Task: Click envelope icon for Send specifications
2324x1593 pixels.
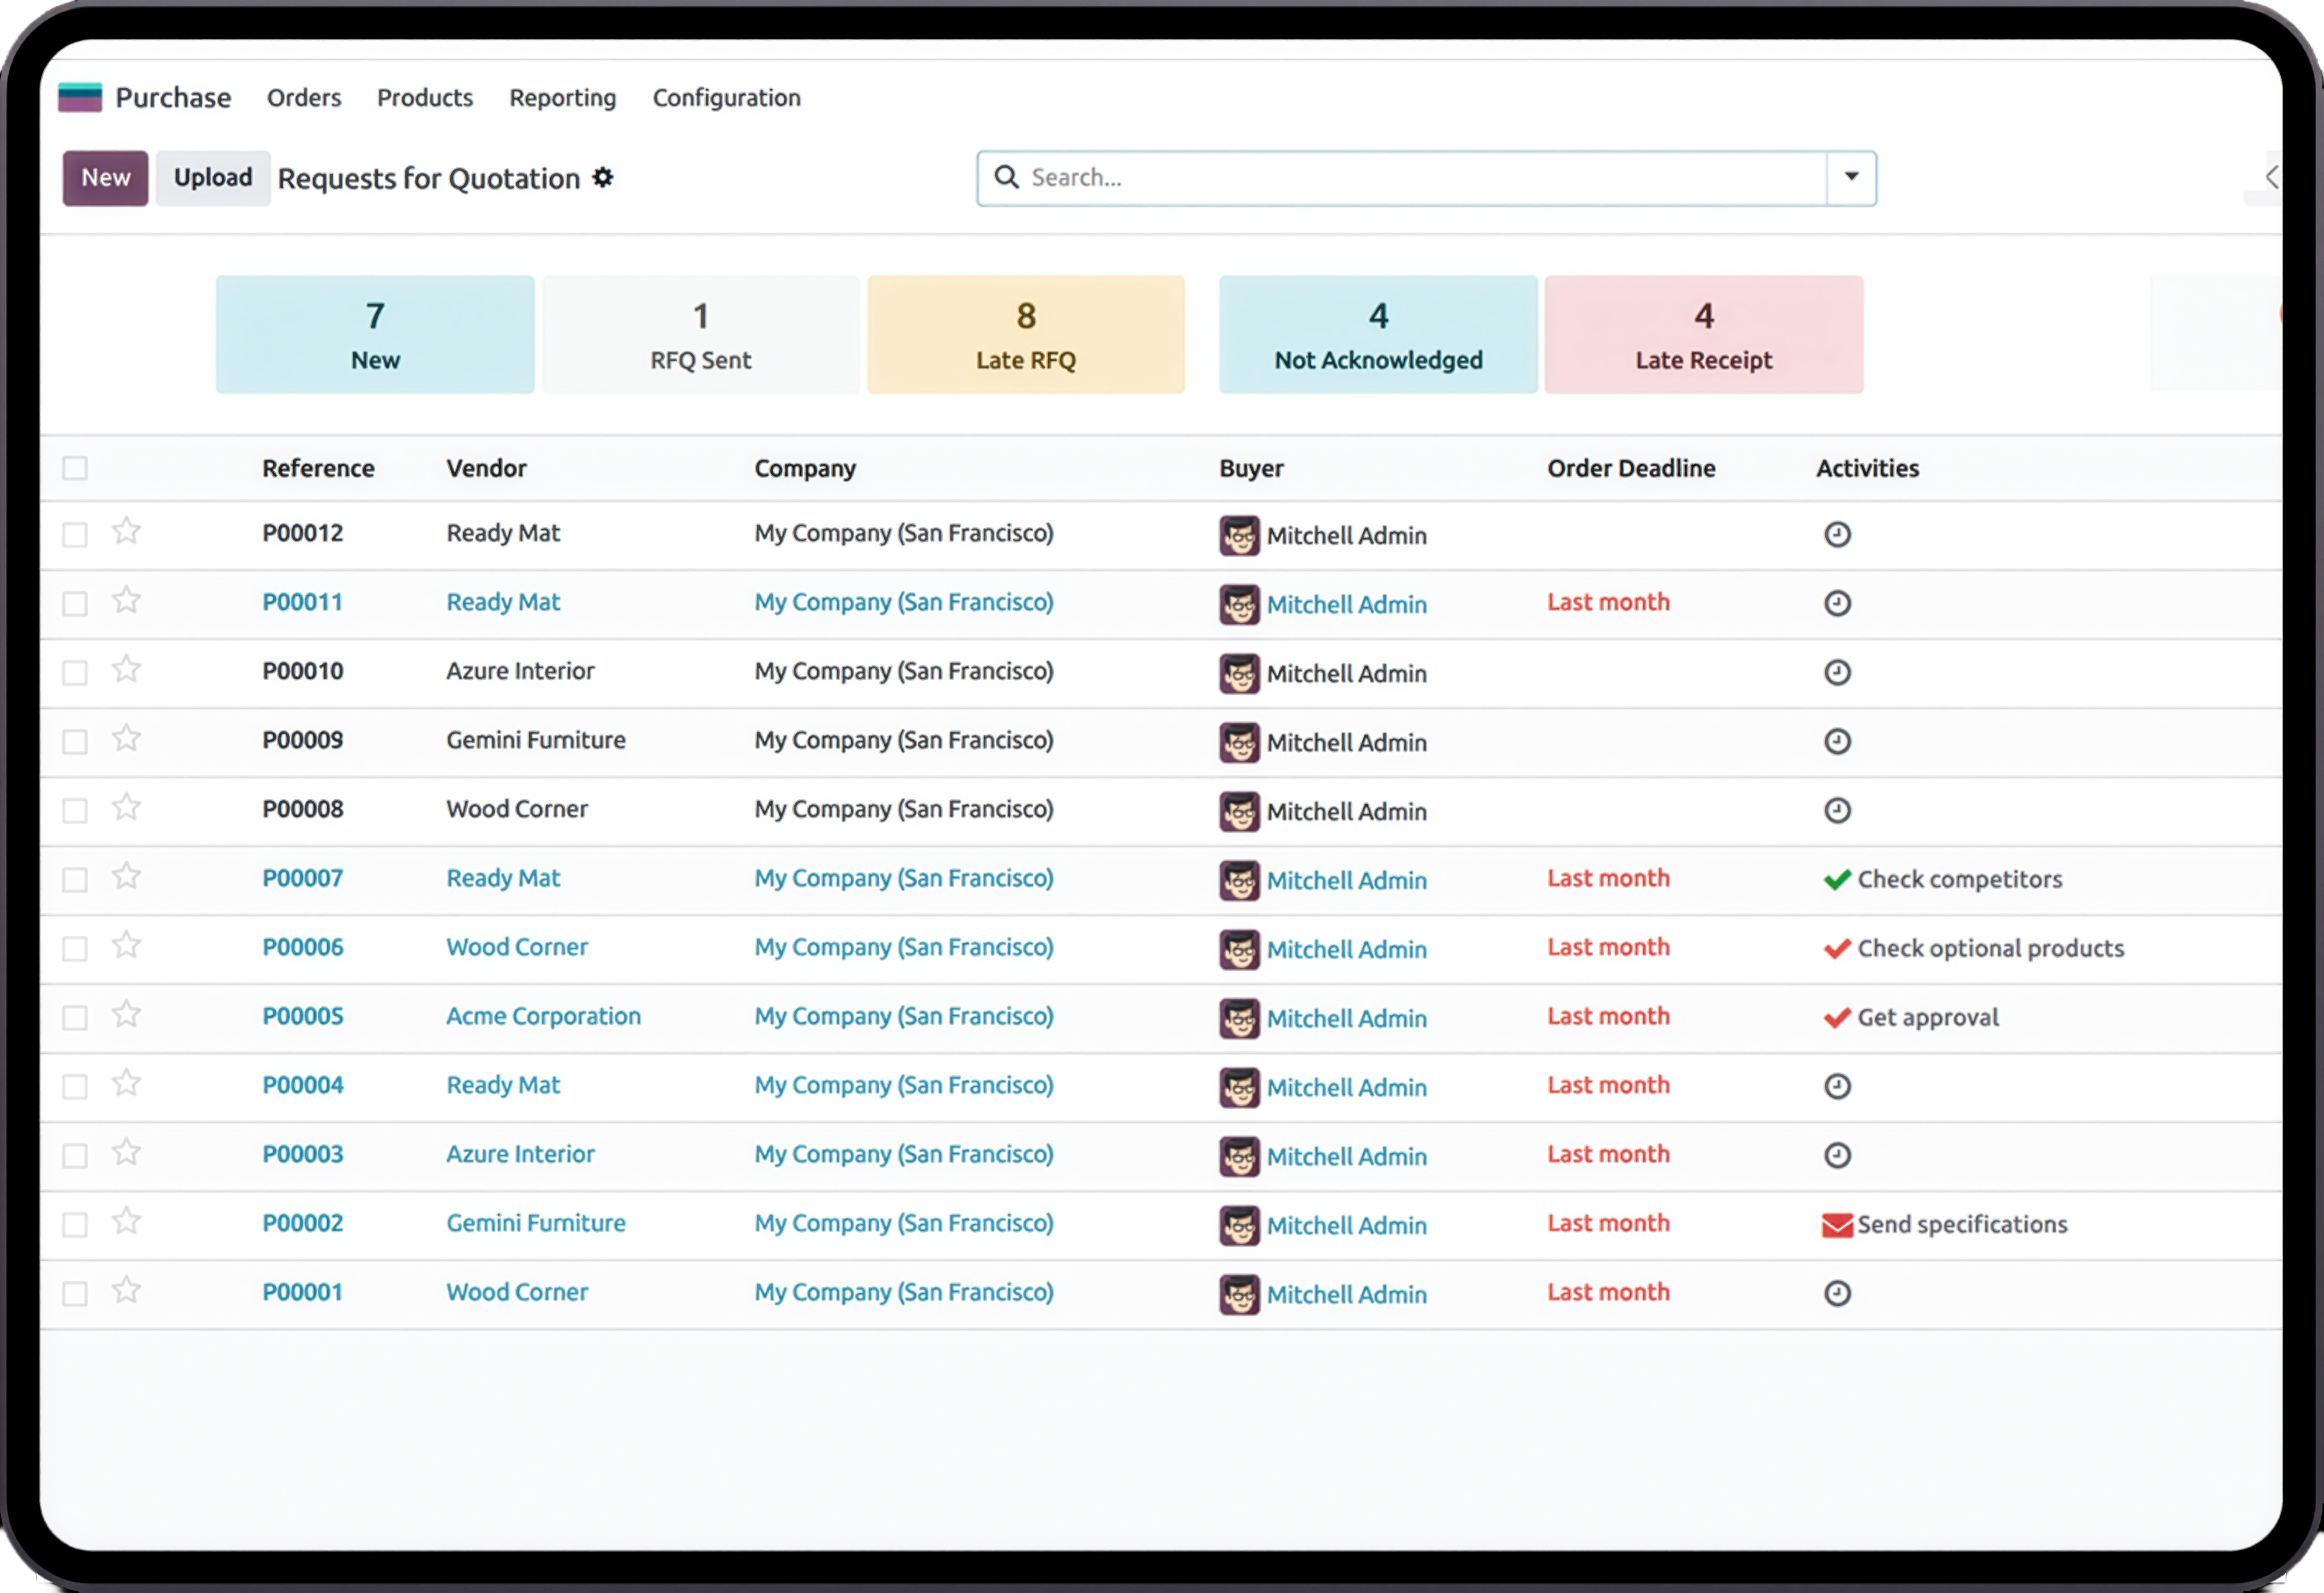Action: pyautogui.click(x=1837, y=1225)
